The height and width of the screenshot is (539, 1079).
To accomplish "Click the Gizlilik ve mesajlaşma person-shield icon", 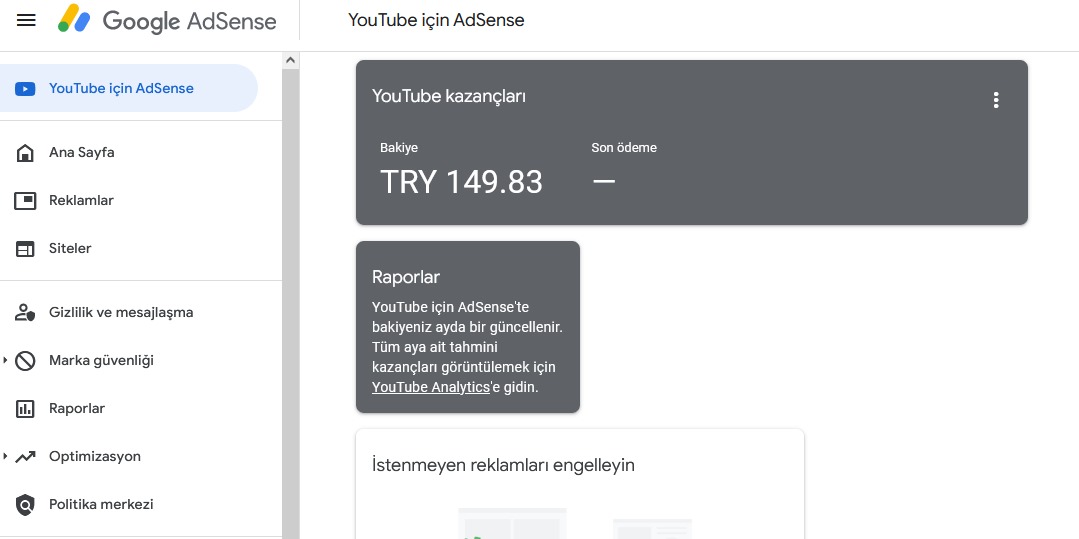I will [x=25, y=313].
